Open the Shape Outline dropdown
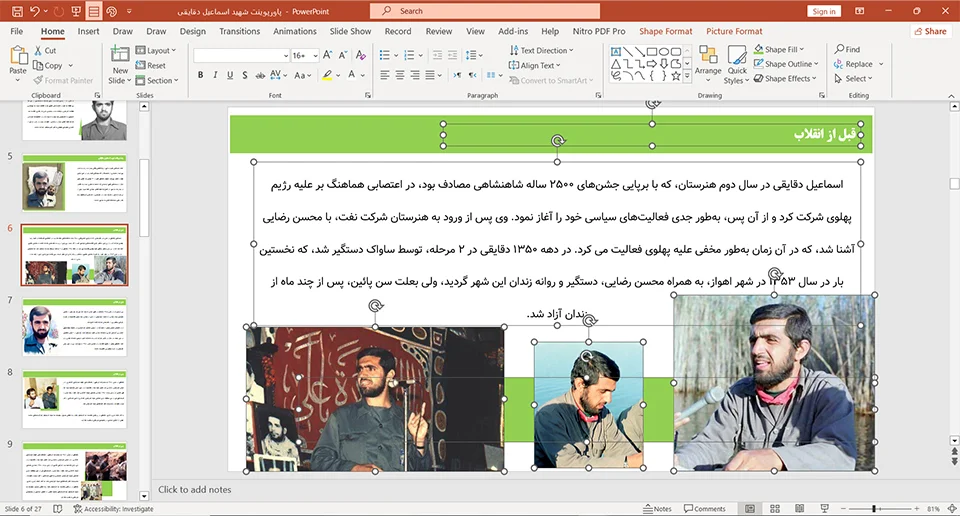The height and width of the screenshot is (516, 960). 786,64
